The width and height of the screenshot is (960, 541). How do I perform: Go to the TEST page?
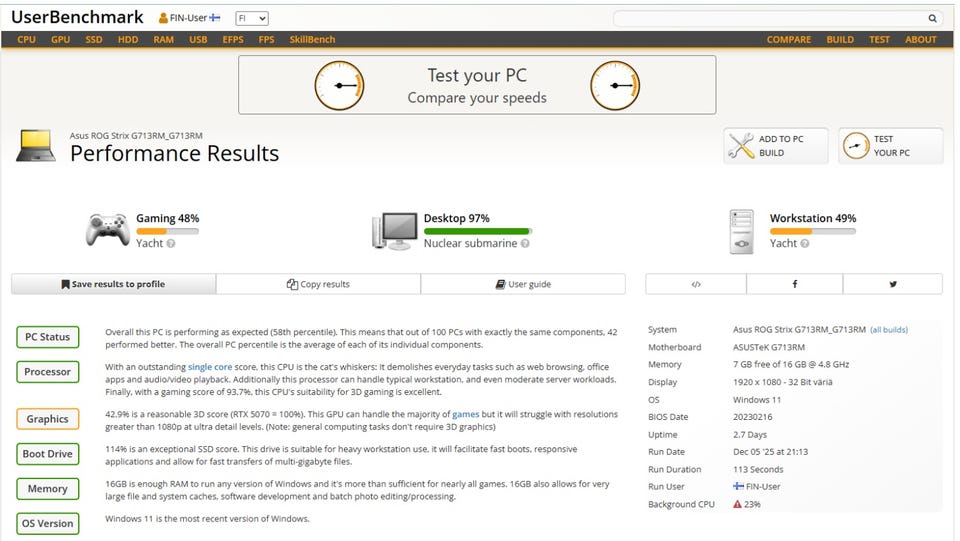(x=879, y=39)
